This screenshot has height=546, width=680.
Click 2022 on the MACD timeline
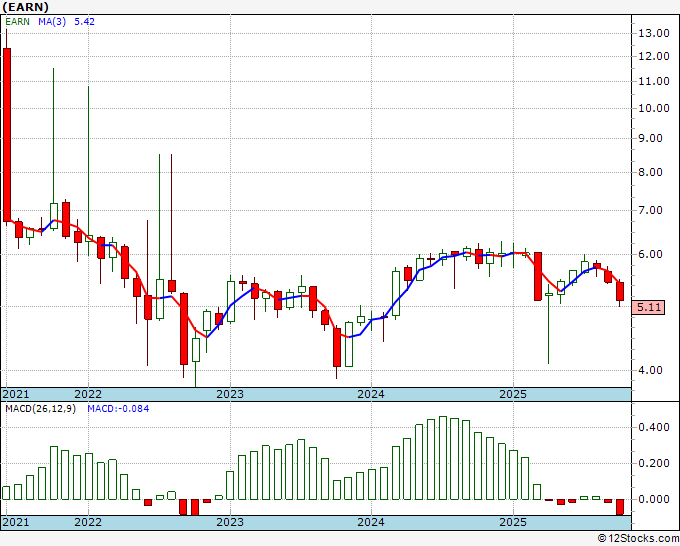click(88, 522)
